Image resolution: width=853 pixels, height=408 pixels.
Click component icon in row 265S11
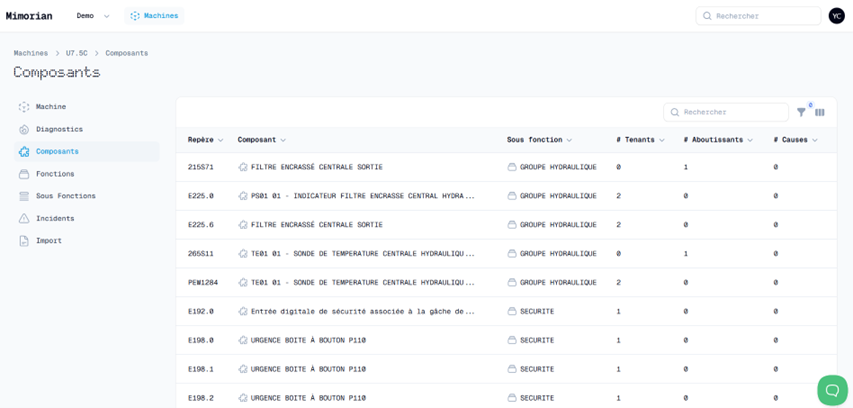click(243, 254)
